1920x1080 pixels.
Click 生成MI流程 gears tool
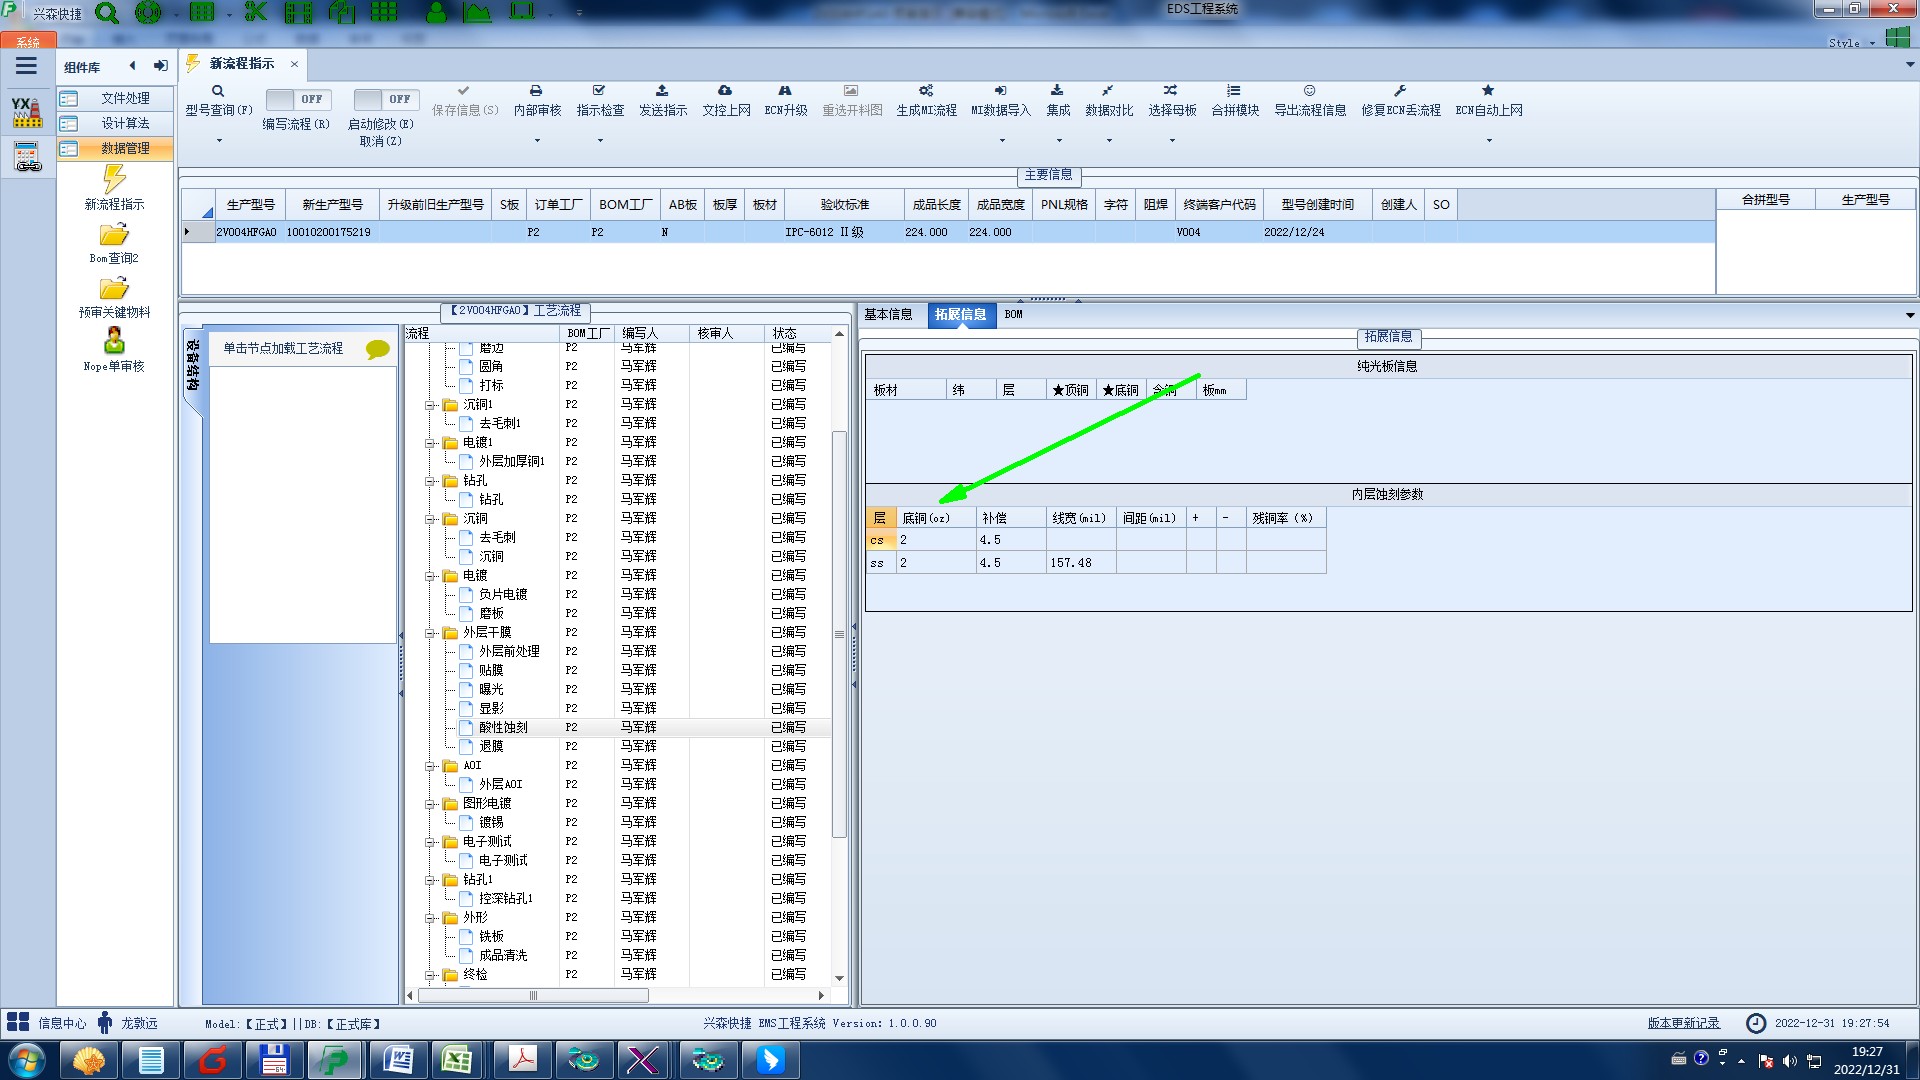926,100
